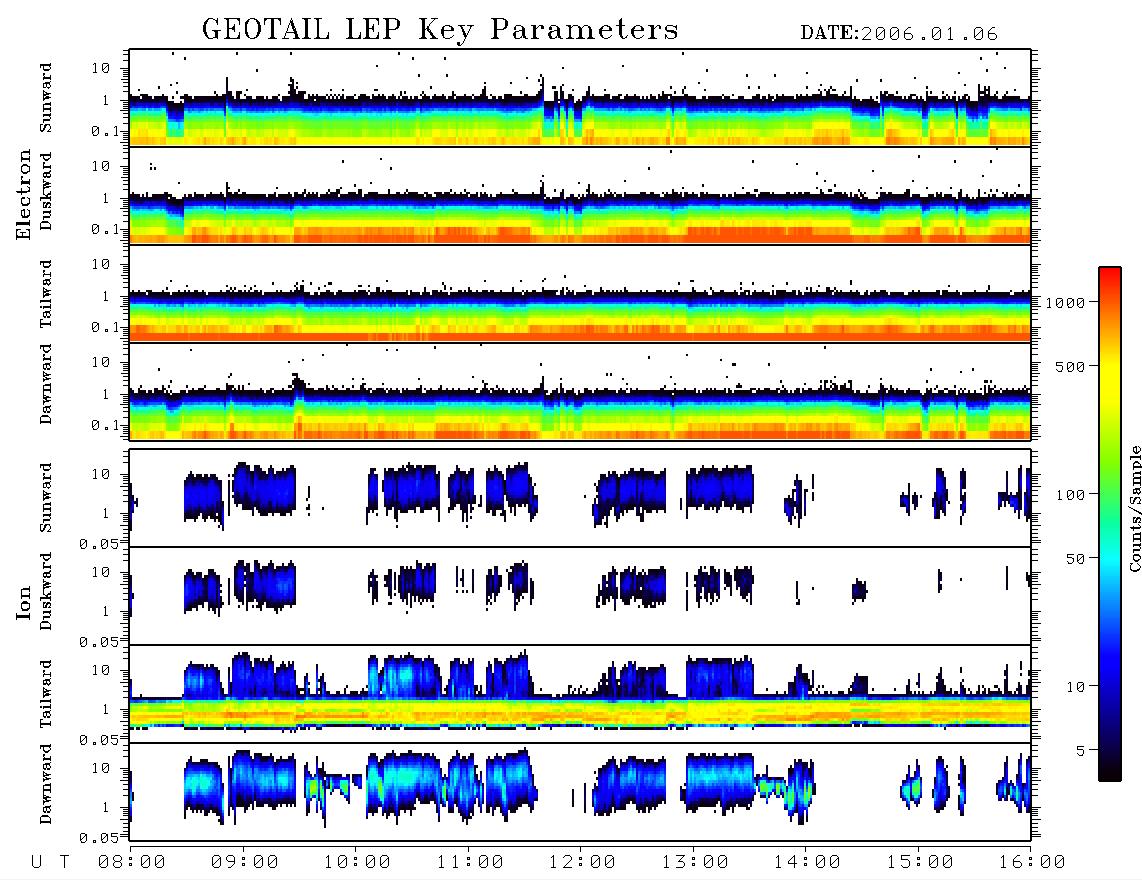Click the Electron Duskward spectrogram panel
The image size is (1142, 880).
[580, 195]
